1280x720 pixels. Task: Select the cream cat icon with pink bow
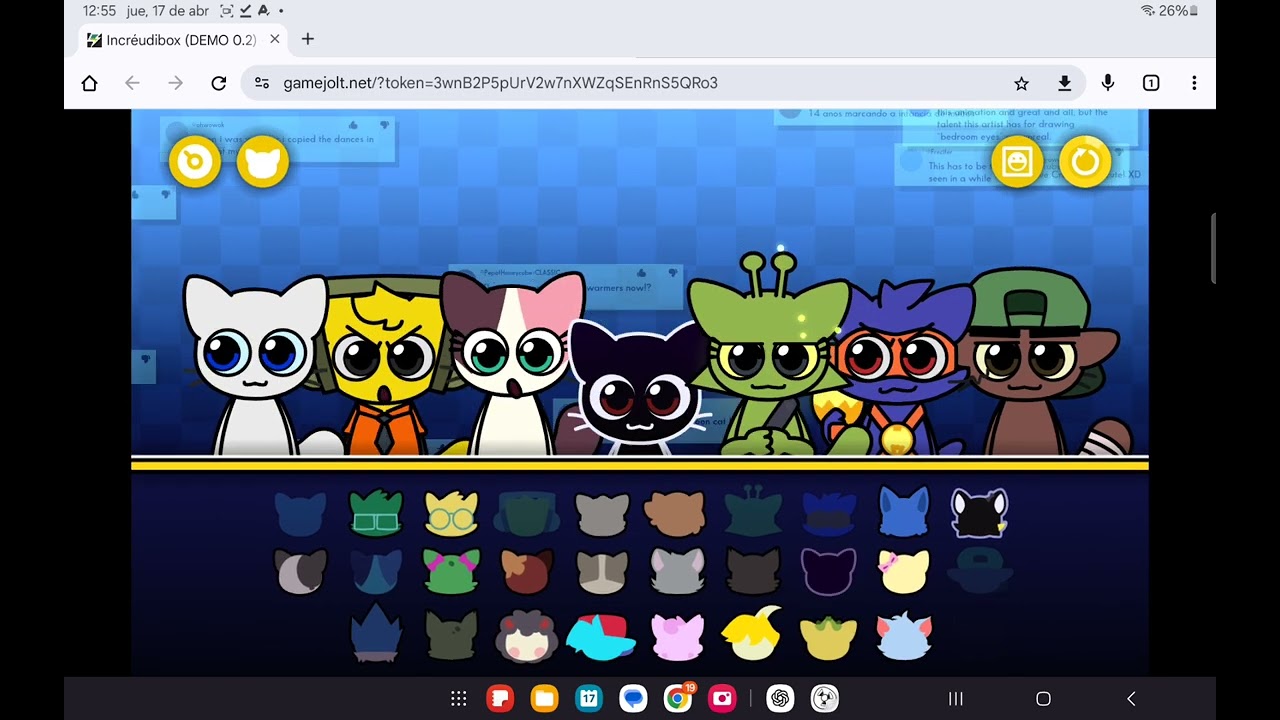(x=904, y=571)
